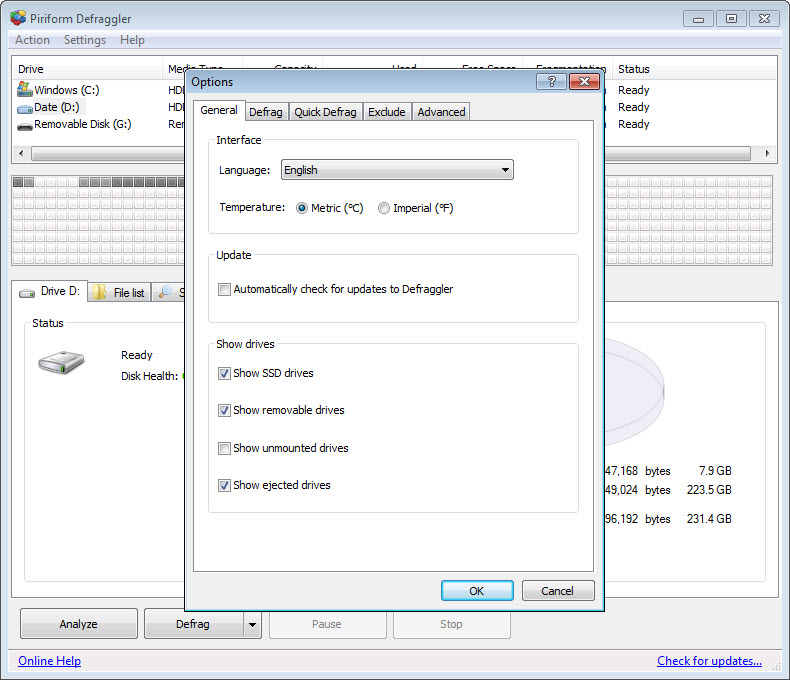790x680 pixels.
Task: Click the Status column header
Action: pyautogui.click(x=694, y=69)
